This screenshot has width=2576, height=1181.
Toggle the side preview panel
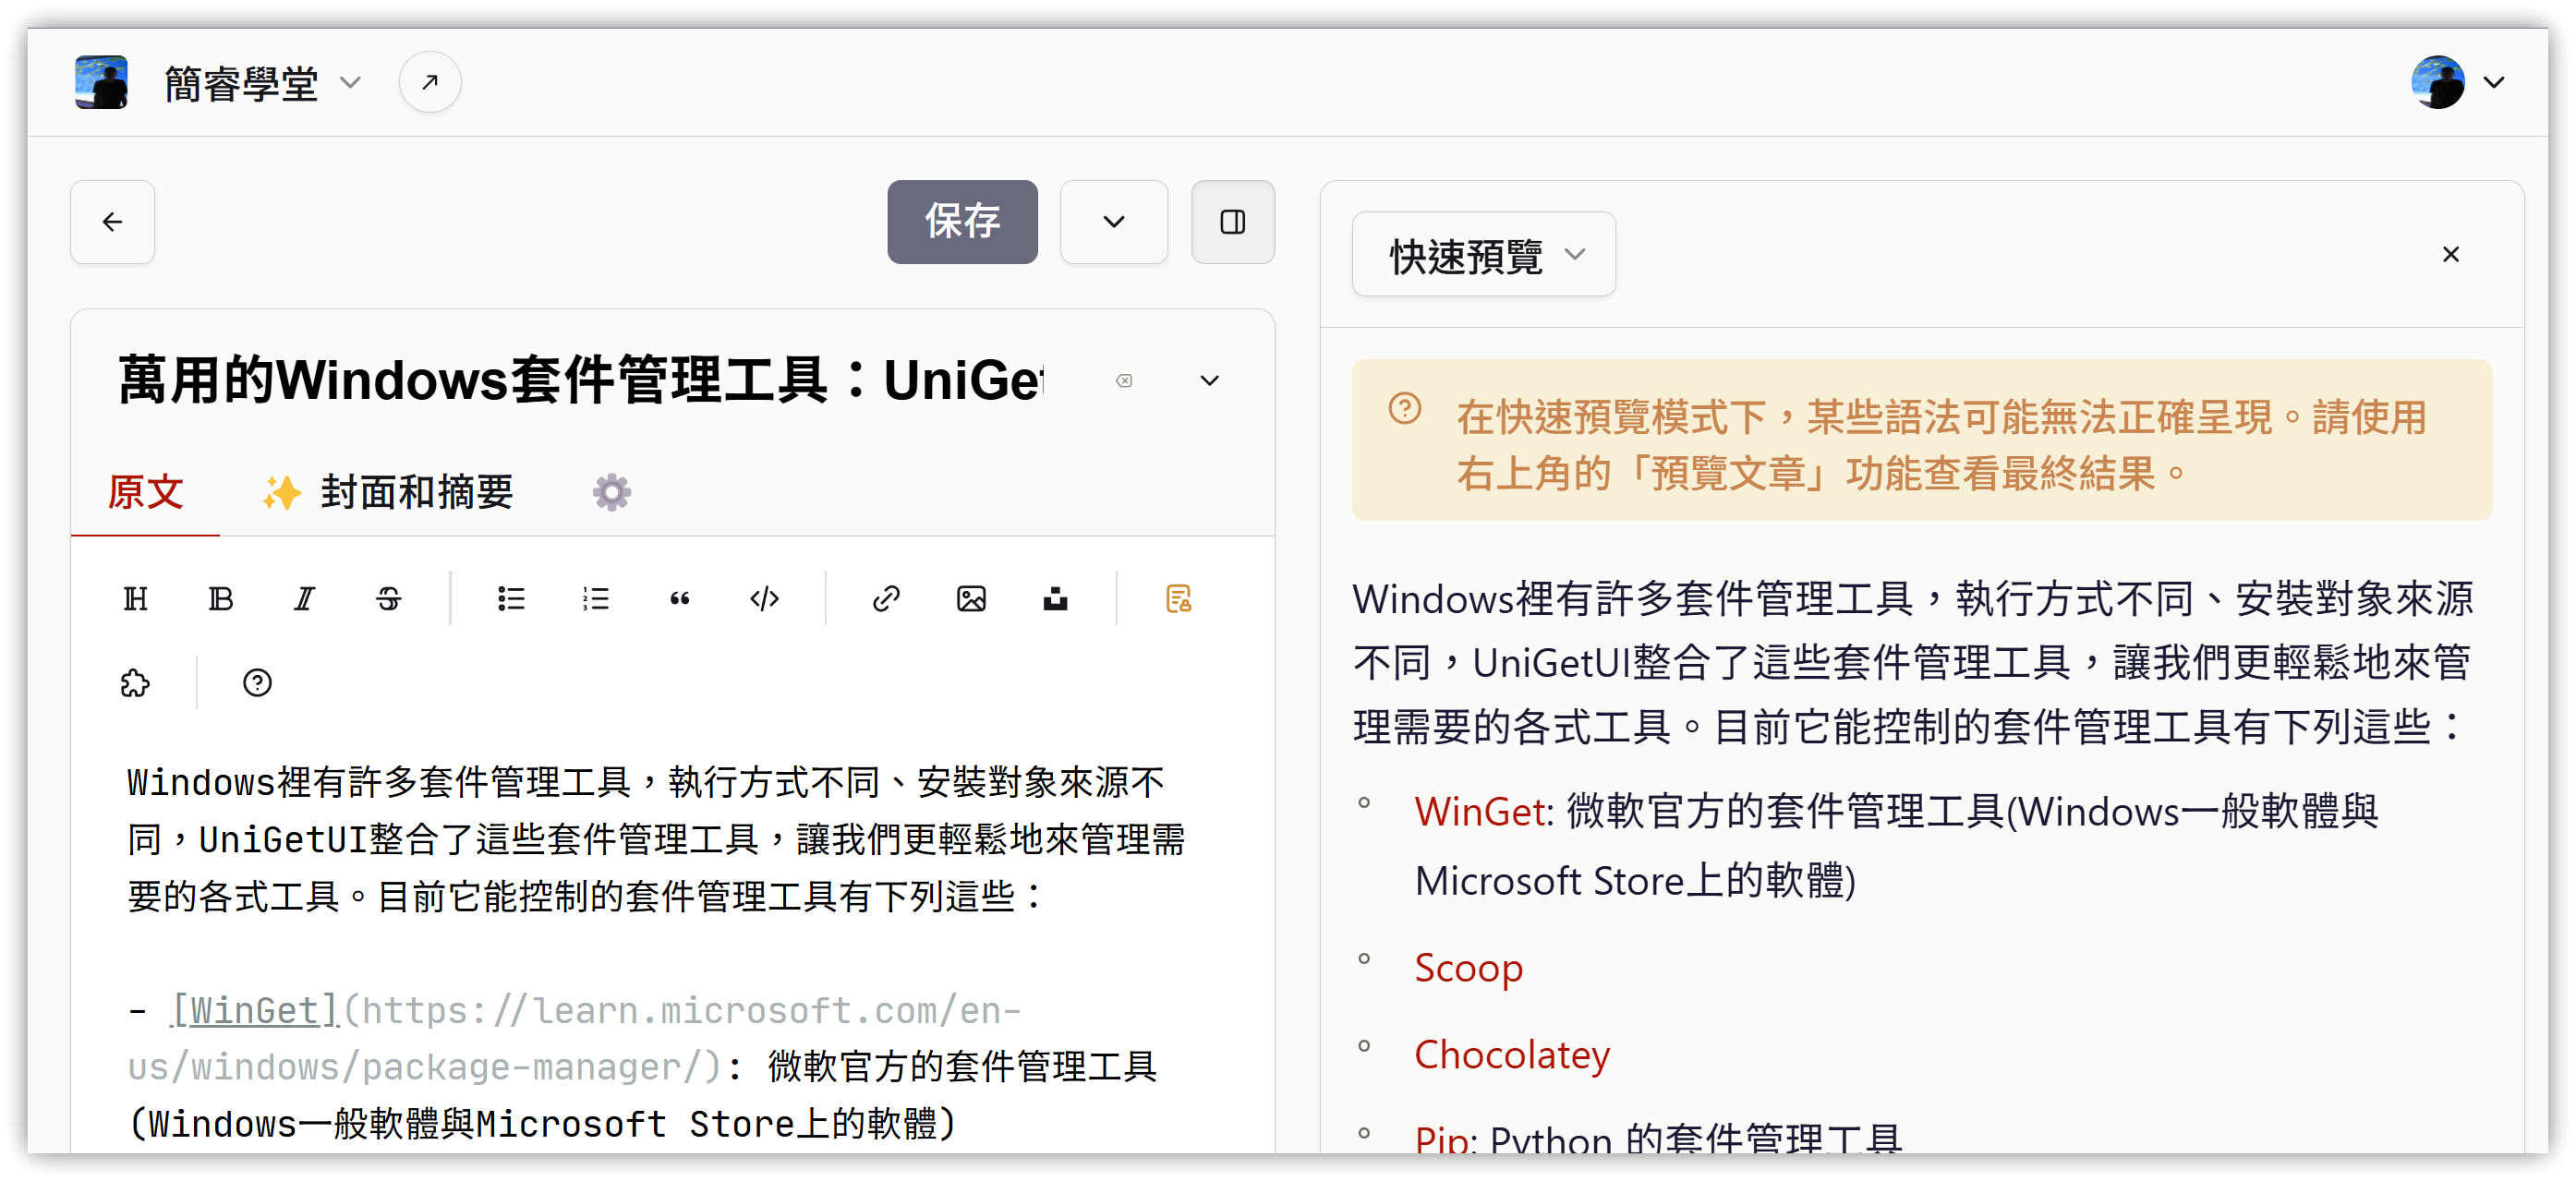coord(1232,222)
